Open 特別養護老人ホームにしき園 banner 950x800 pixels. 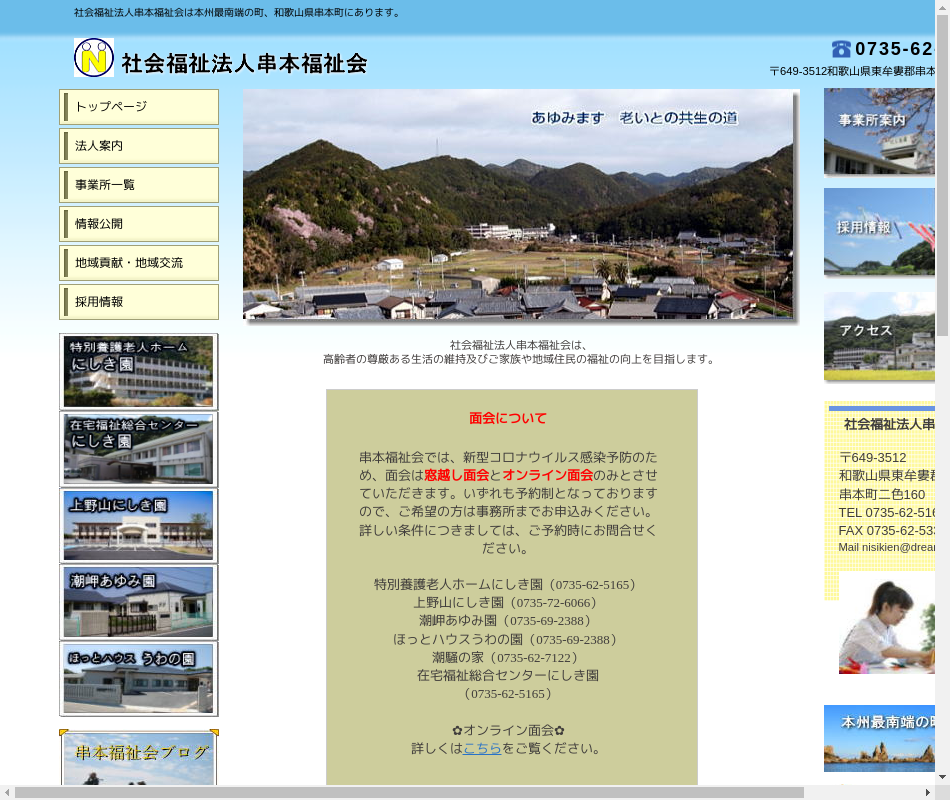139,372
